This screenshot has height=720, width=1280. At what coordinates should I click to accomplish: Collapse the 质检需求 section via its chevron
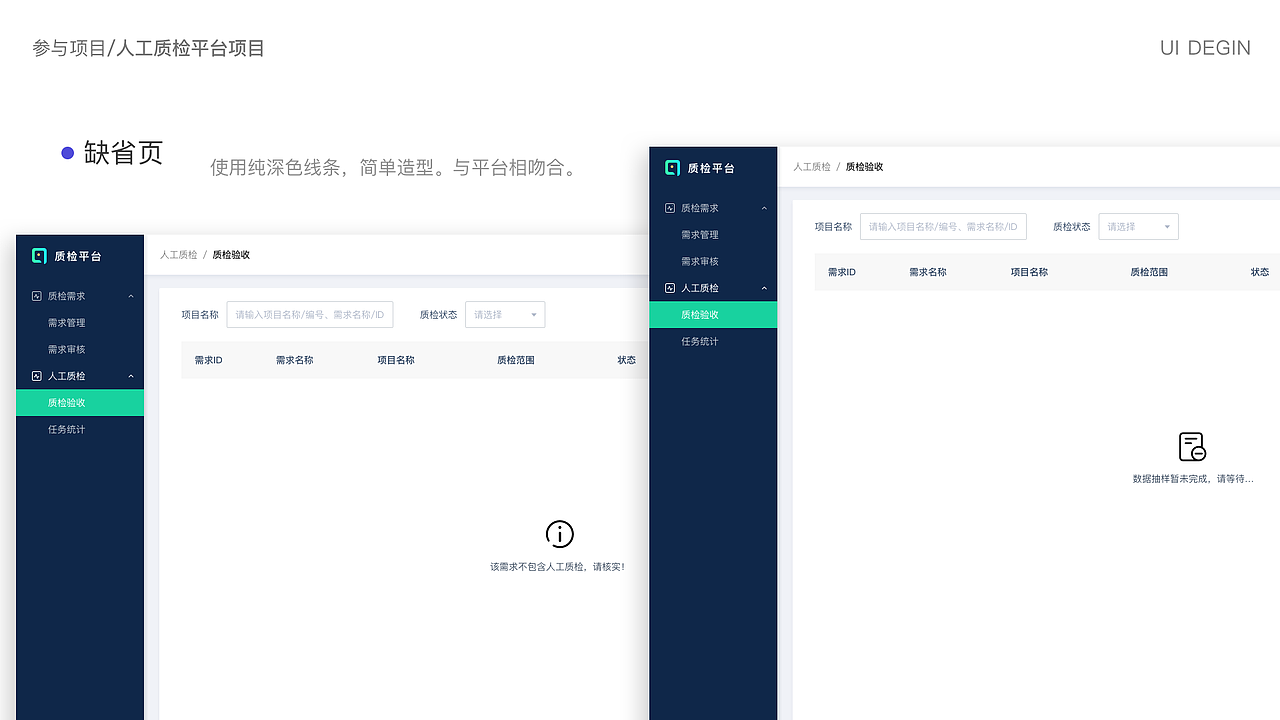130,295
